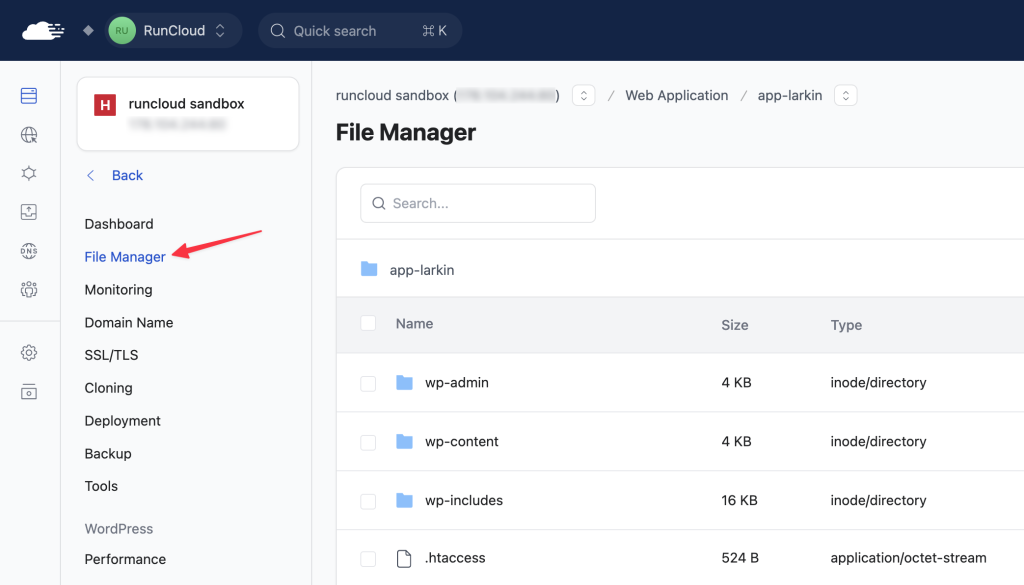The width and height of the screenshot is (1024, 585).
Task: Click the .htaccess file icon
Action: pos(404,558)
